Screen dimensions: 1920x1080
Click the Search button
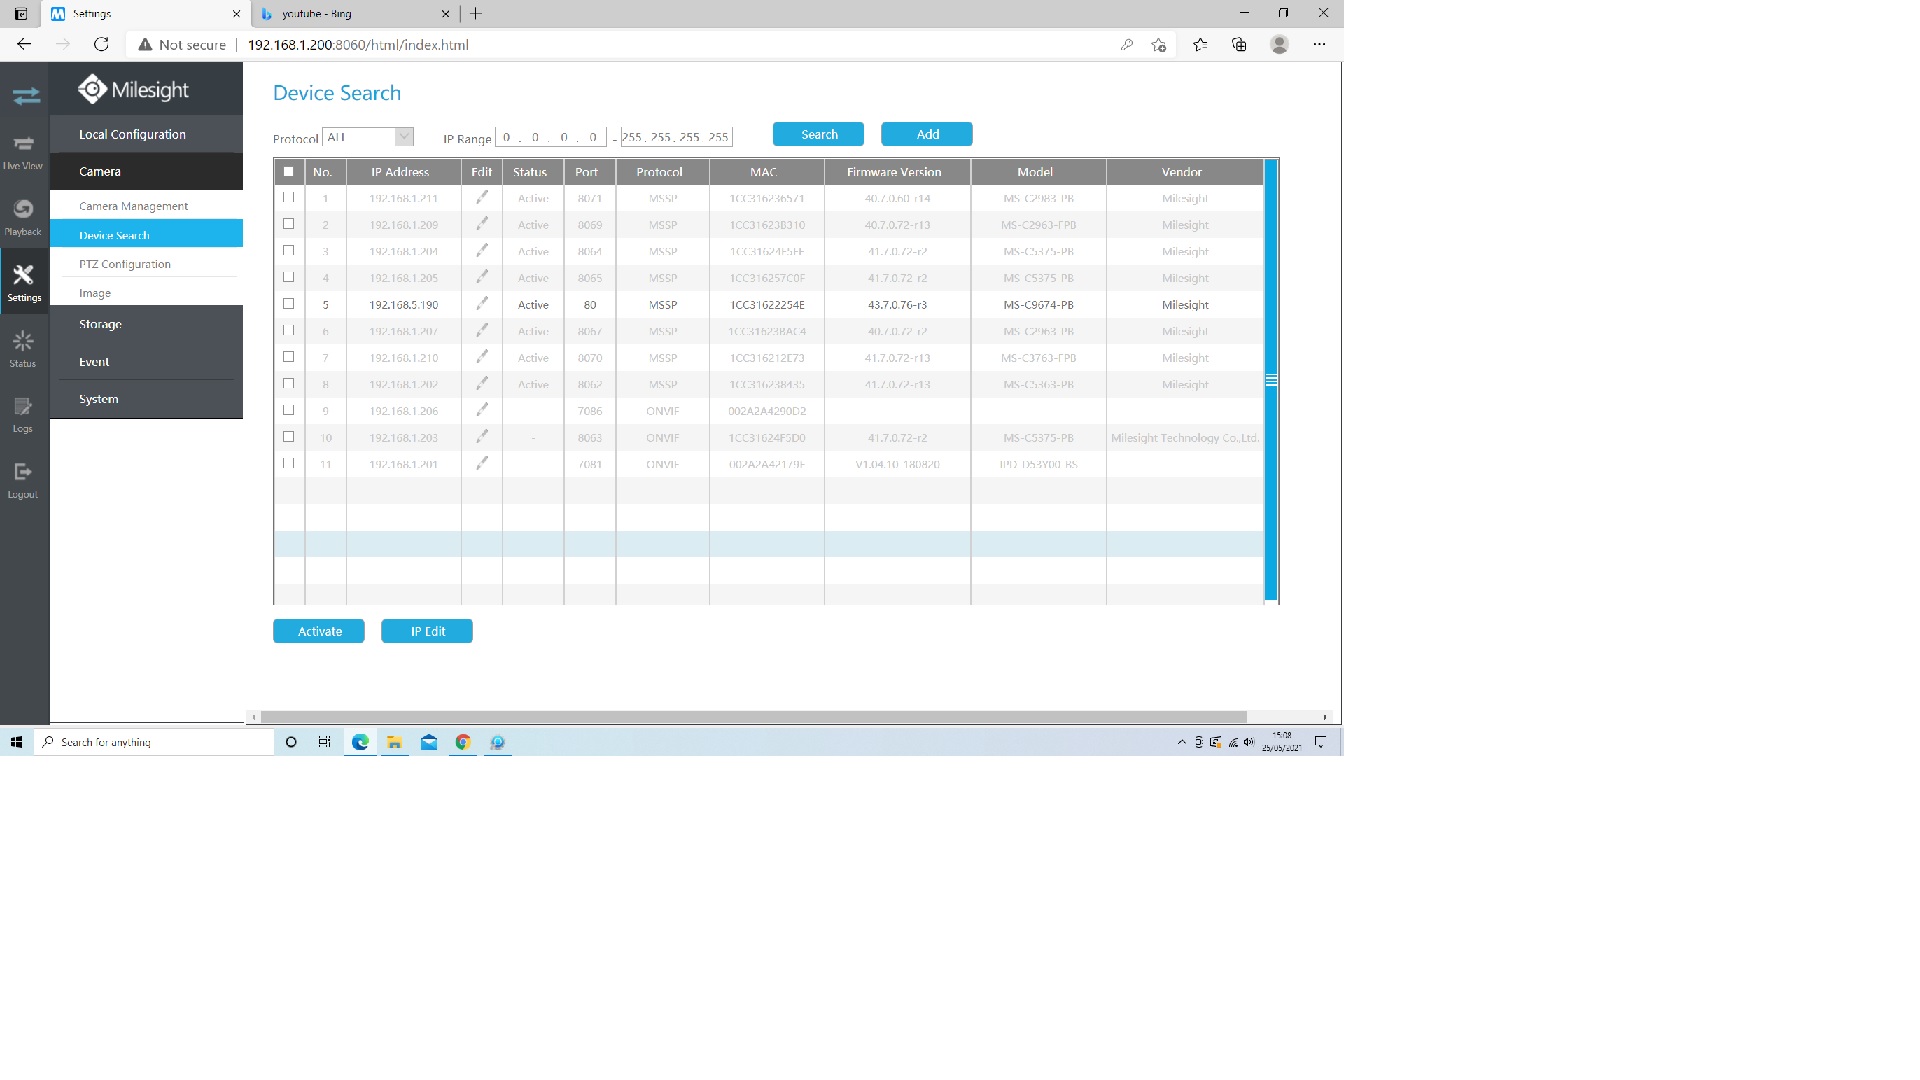818,134
